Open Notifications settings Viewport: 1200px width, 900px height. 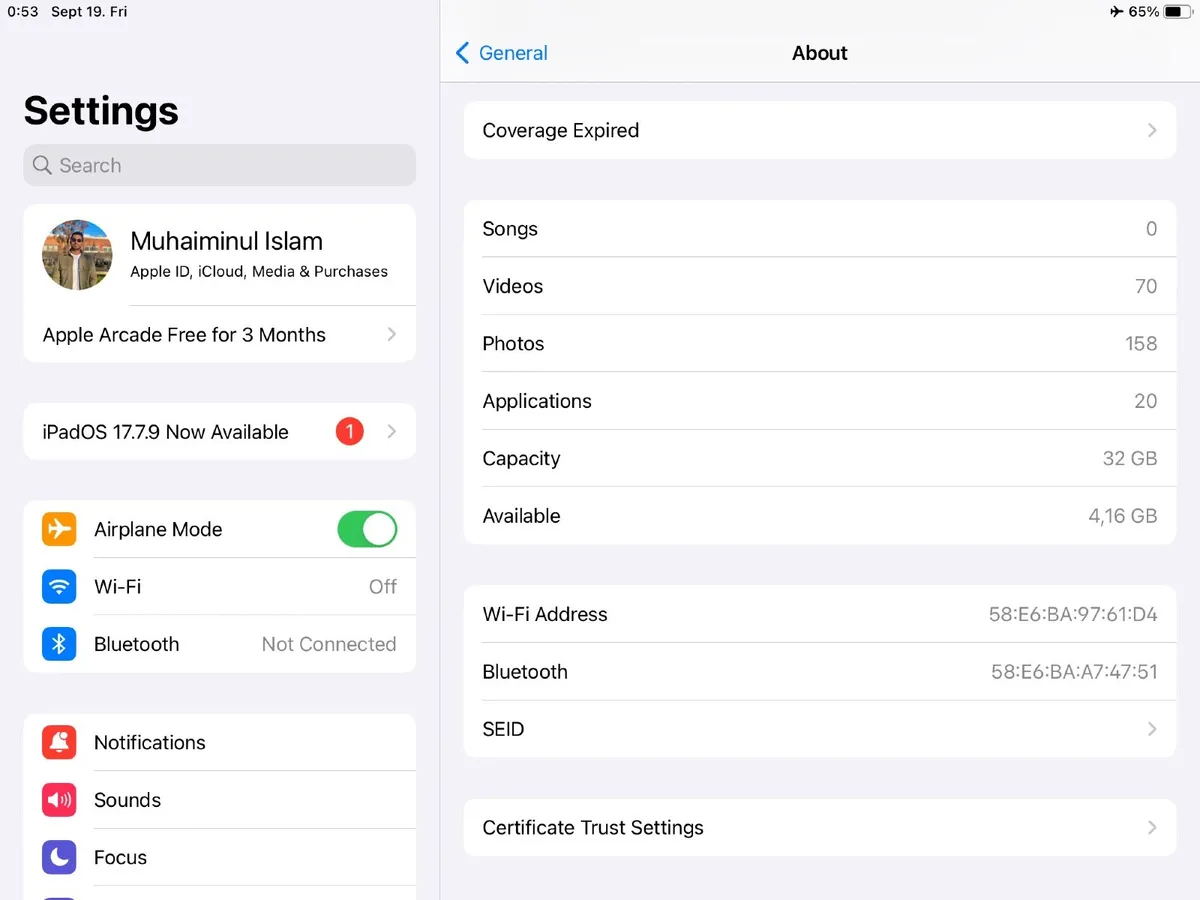point(219,742)
